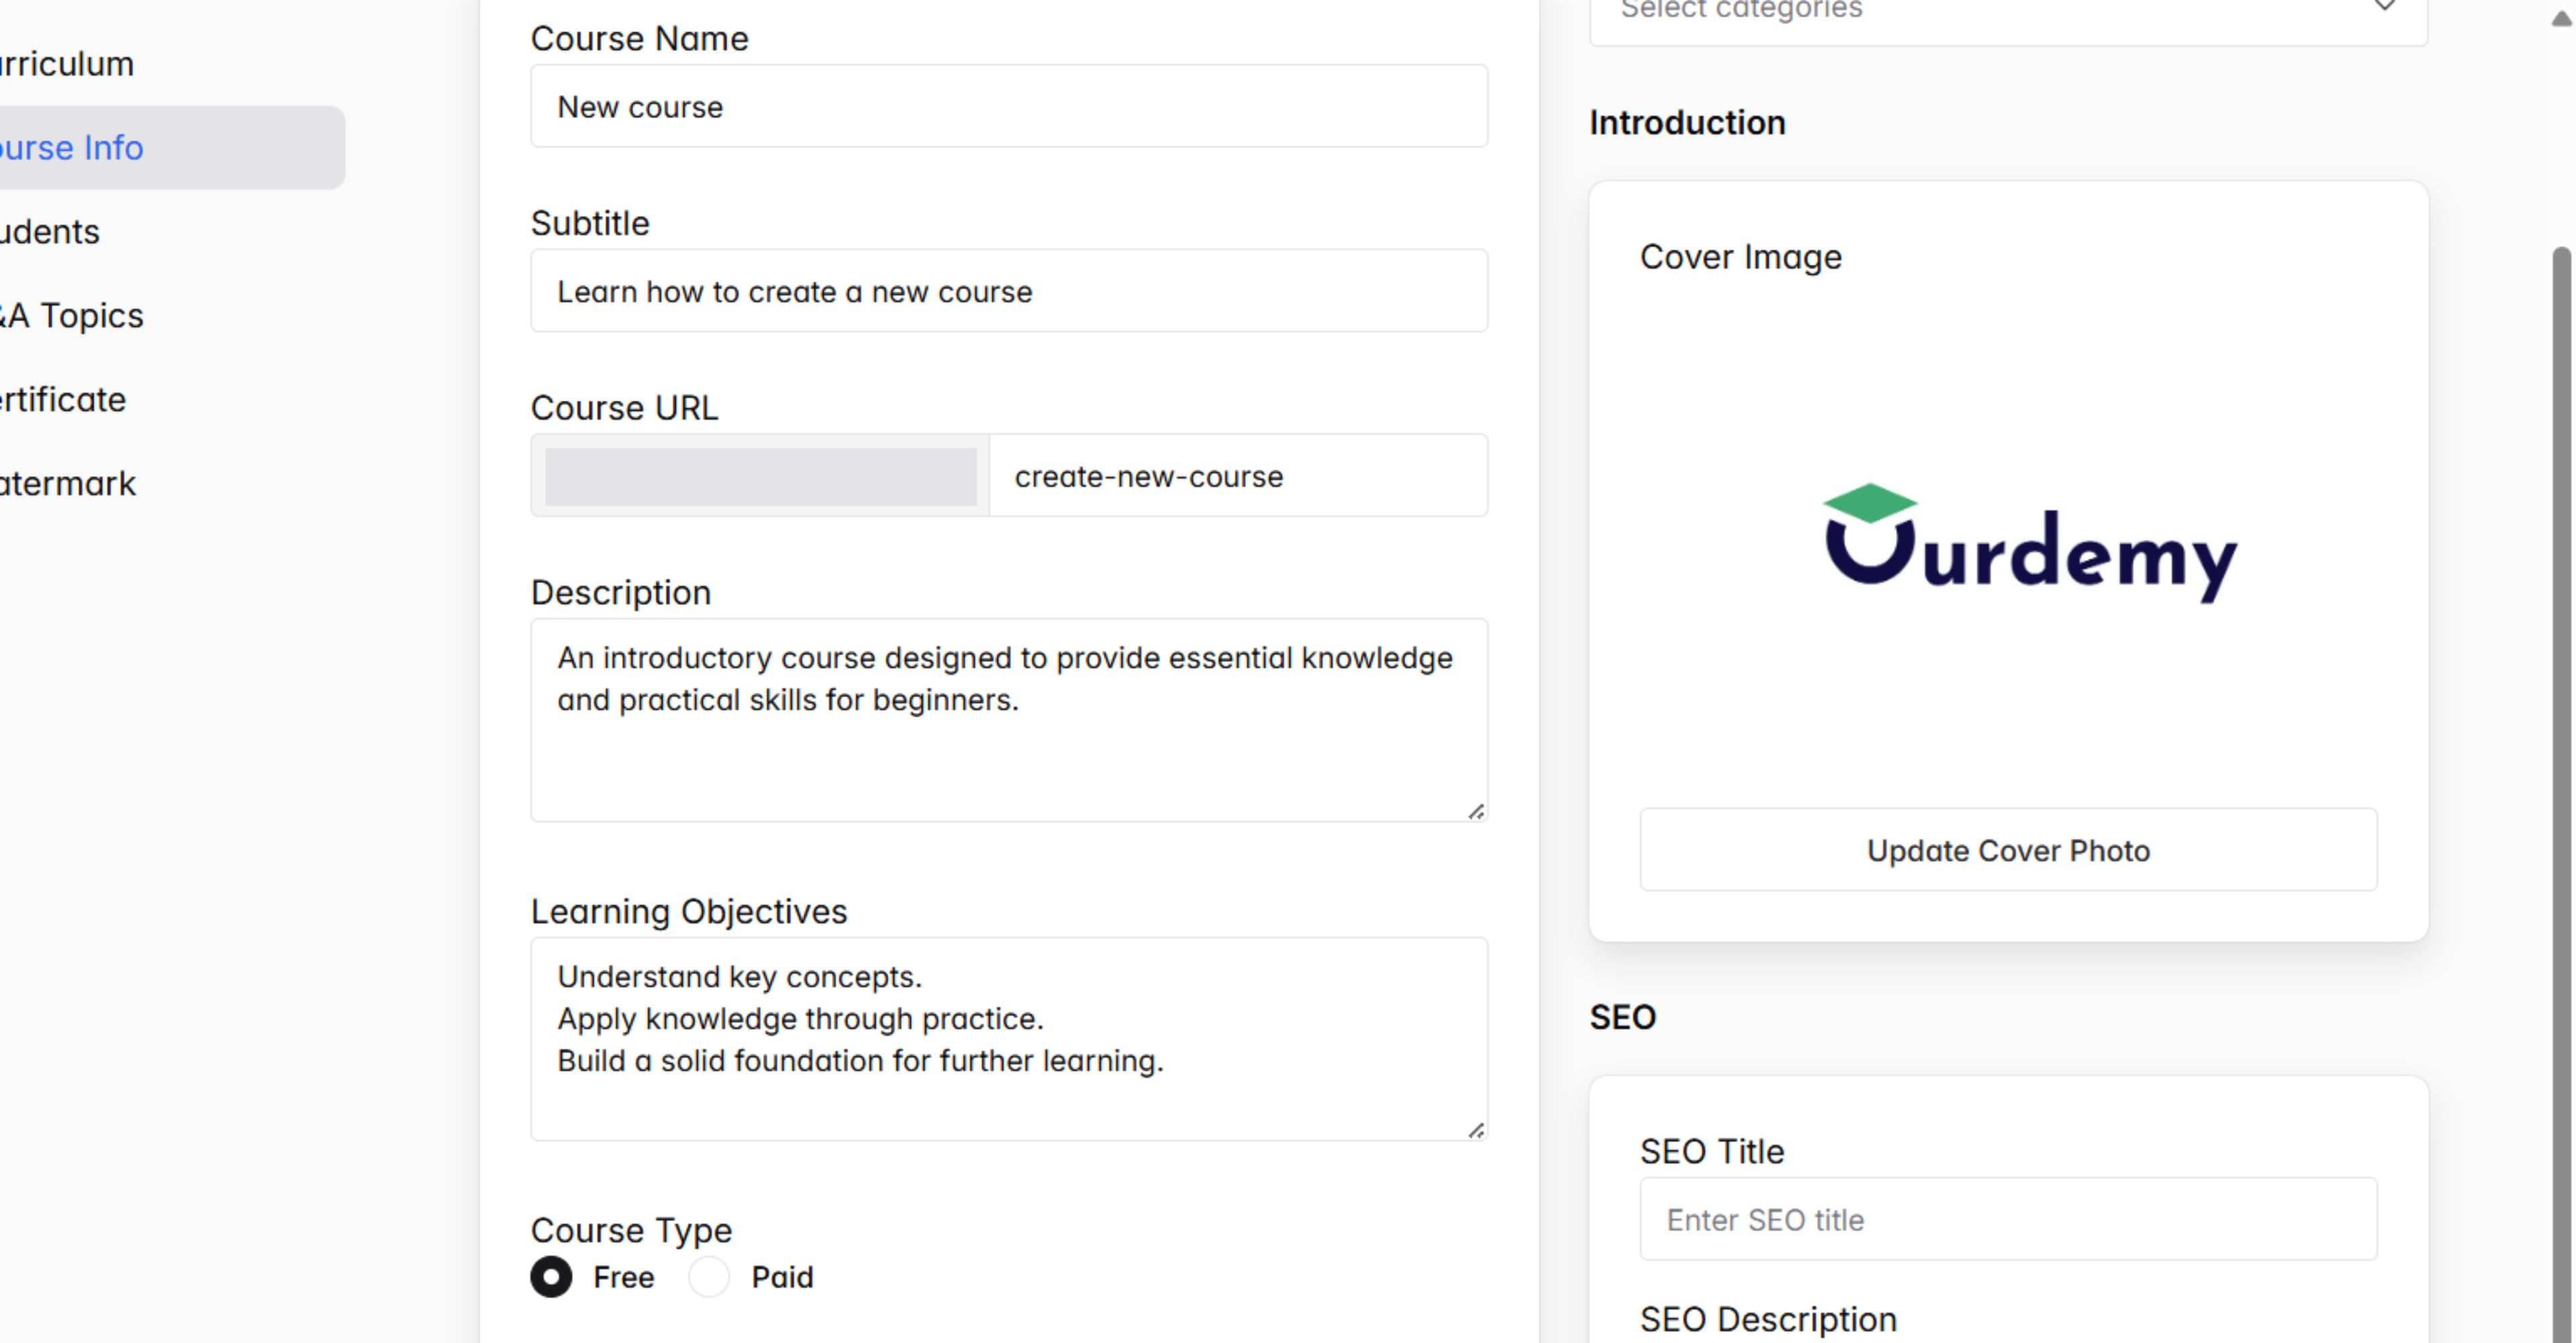Screen dimensions: 2576x1343
Task: Open the Q&A Topics section
Action: pyautogui.click(x=71, y=315)
